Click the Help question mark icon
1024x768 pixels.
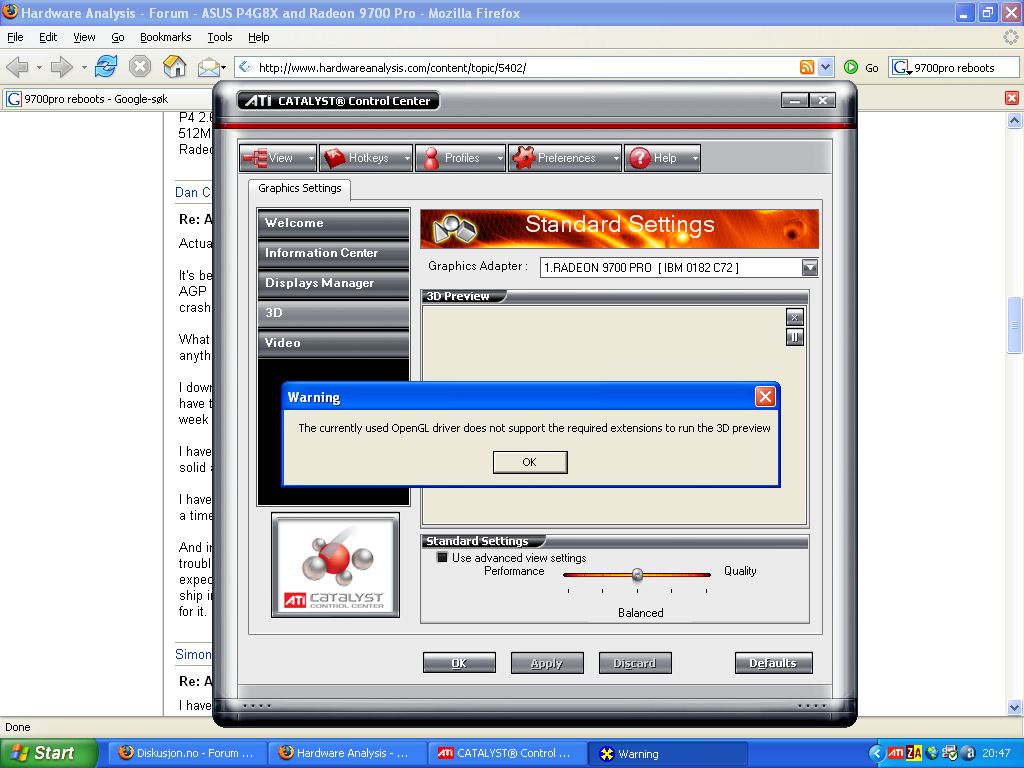(x=640, y=158)
